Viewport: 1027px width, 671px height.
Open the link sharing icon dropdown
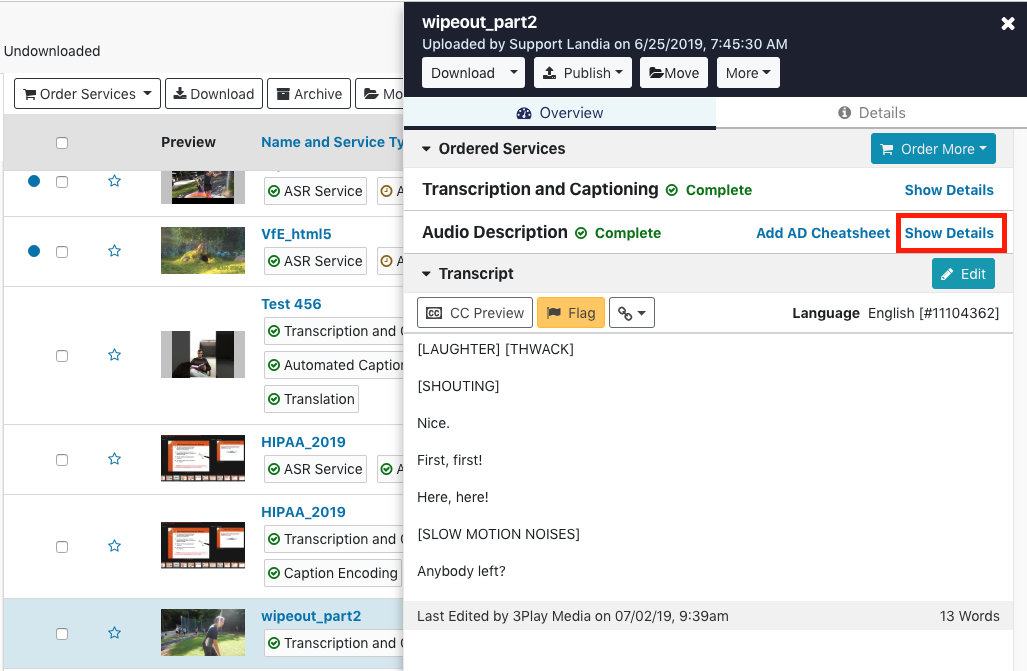coord(632,312)
